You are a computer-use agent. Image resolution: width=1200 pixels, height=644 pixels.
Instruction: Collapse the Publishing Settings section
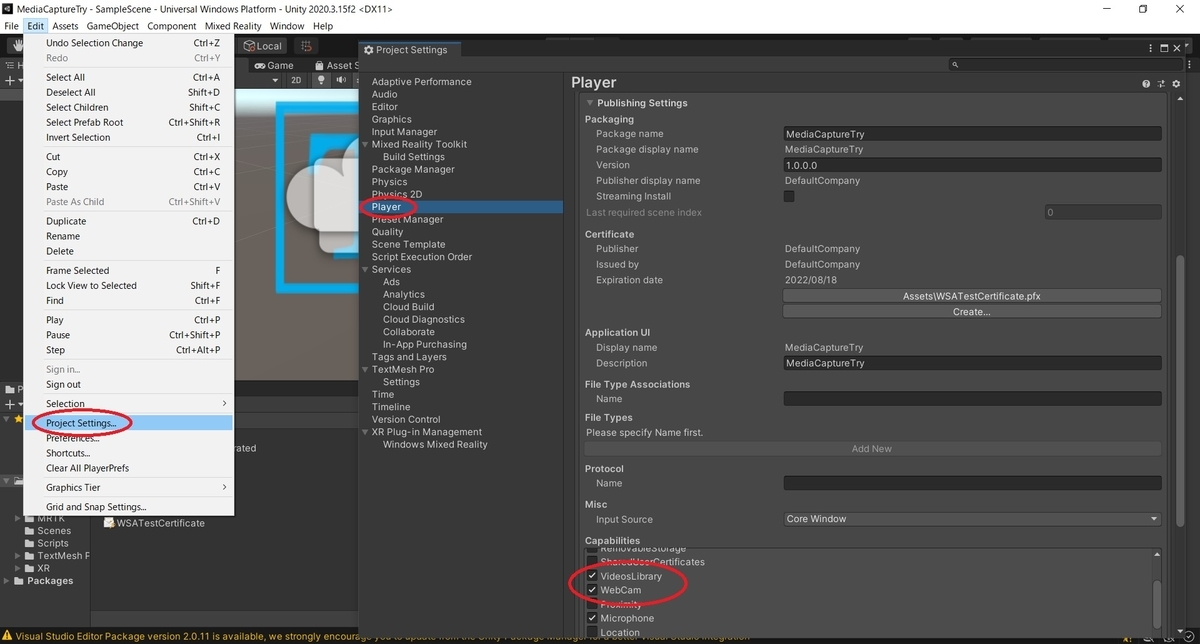590,103
